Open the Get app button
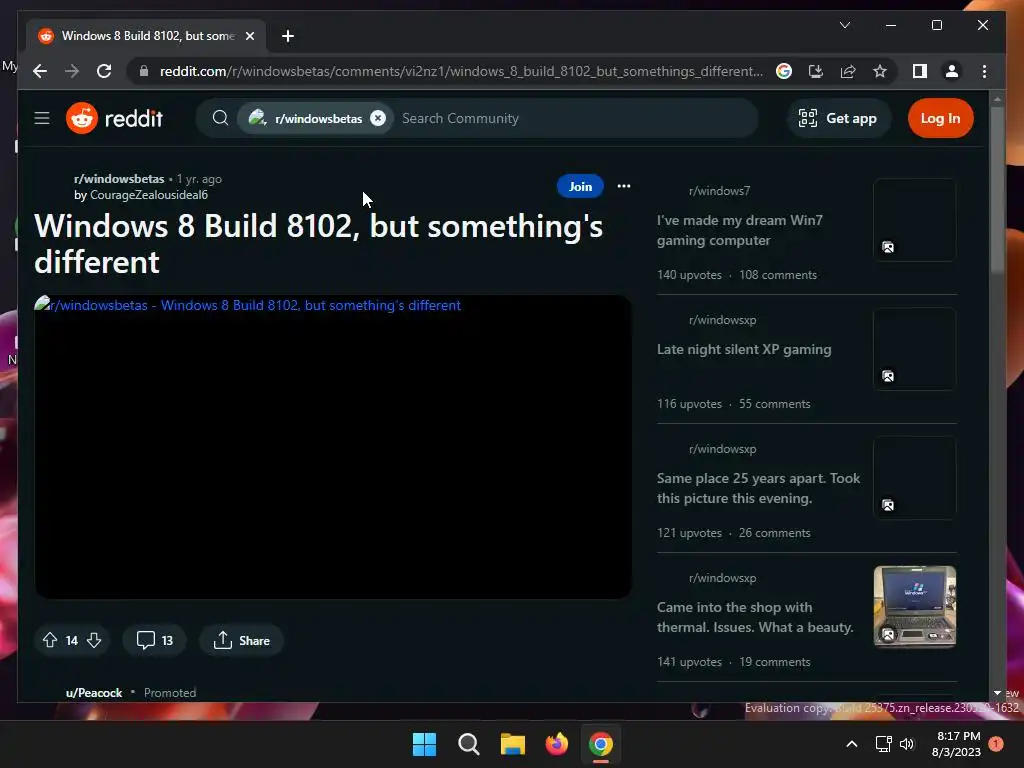This screenshot has width=1024, height=768. click(838, 118)
